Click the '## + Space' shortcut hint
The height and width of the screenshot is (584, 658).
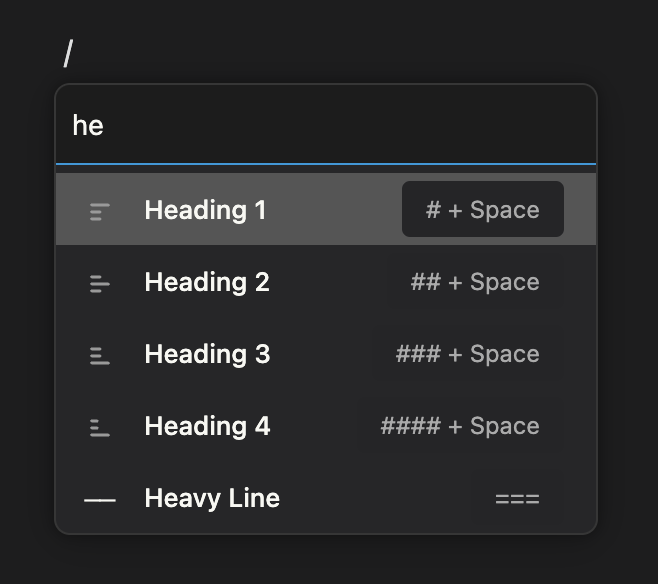pos(475,282)
